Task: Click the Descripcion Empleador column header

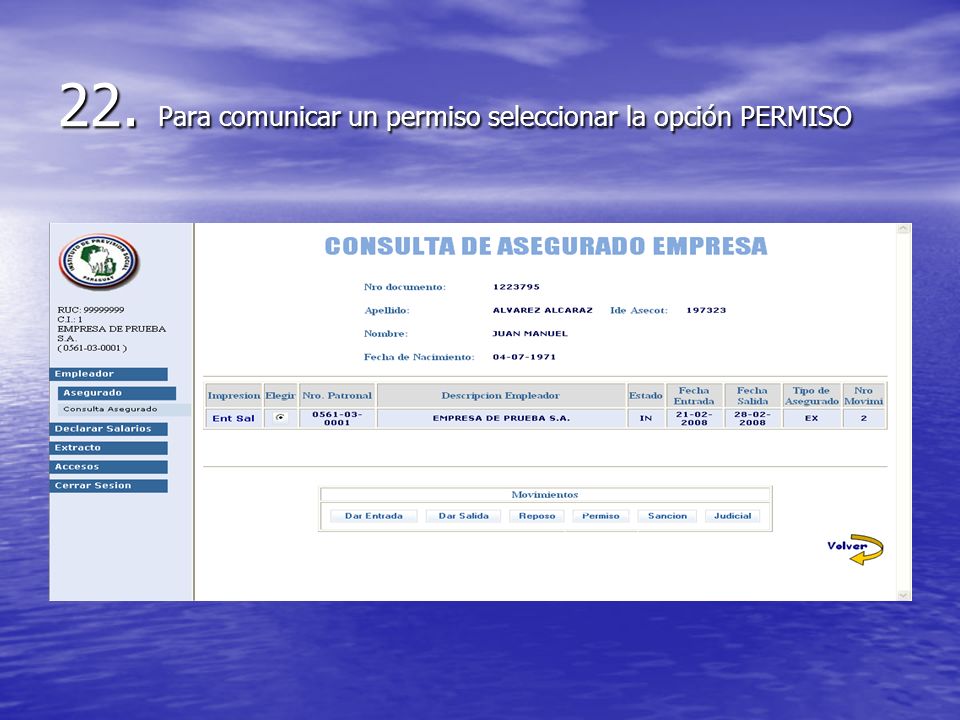Action: point(501,396)
